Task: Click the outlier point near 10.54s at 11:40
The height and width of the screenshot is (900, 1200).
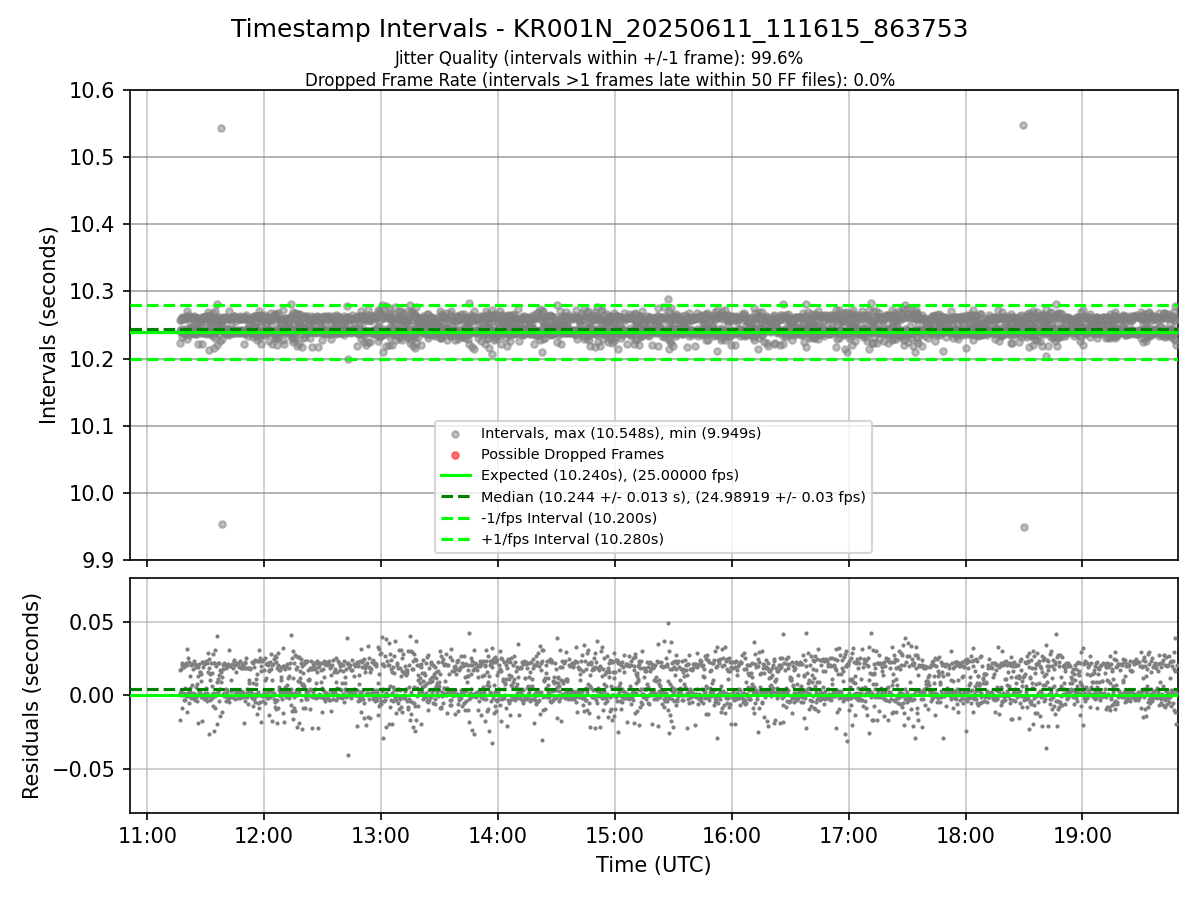Action: [221, 128]
